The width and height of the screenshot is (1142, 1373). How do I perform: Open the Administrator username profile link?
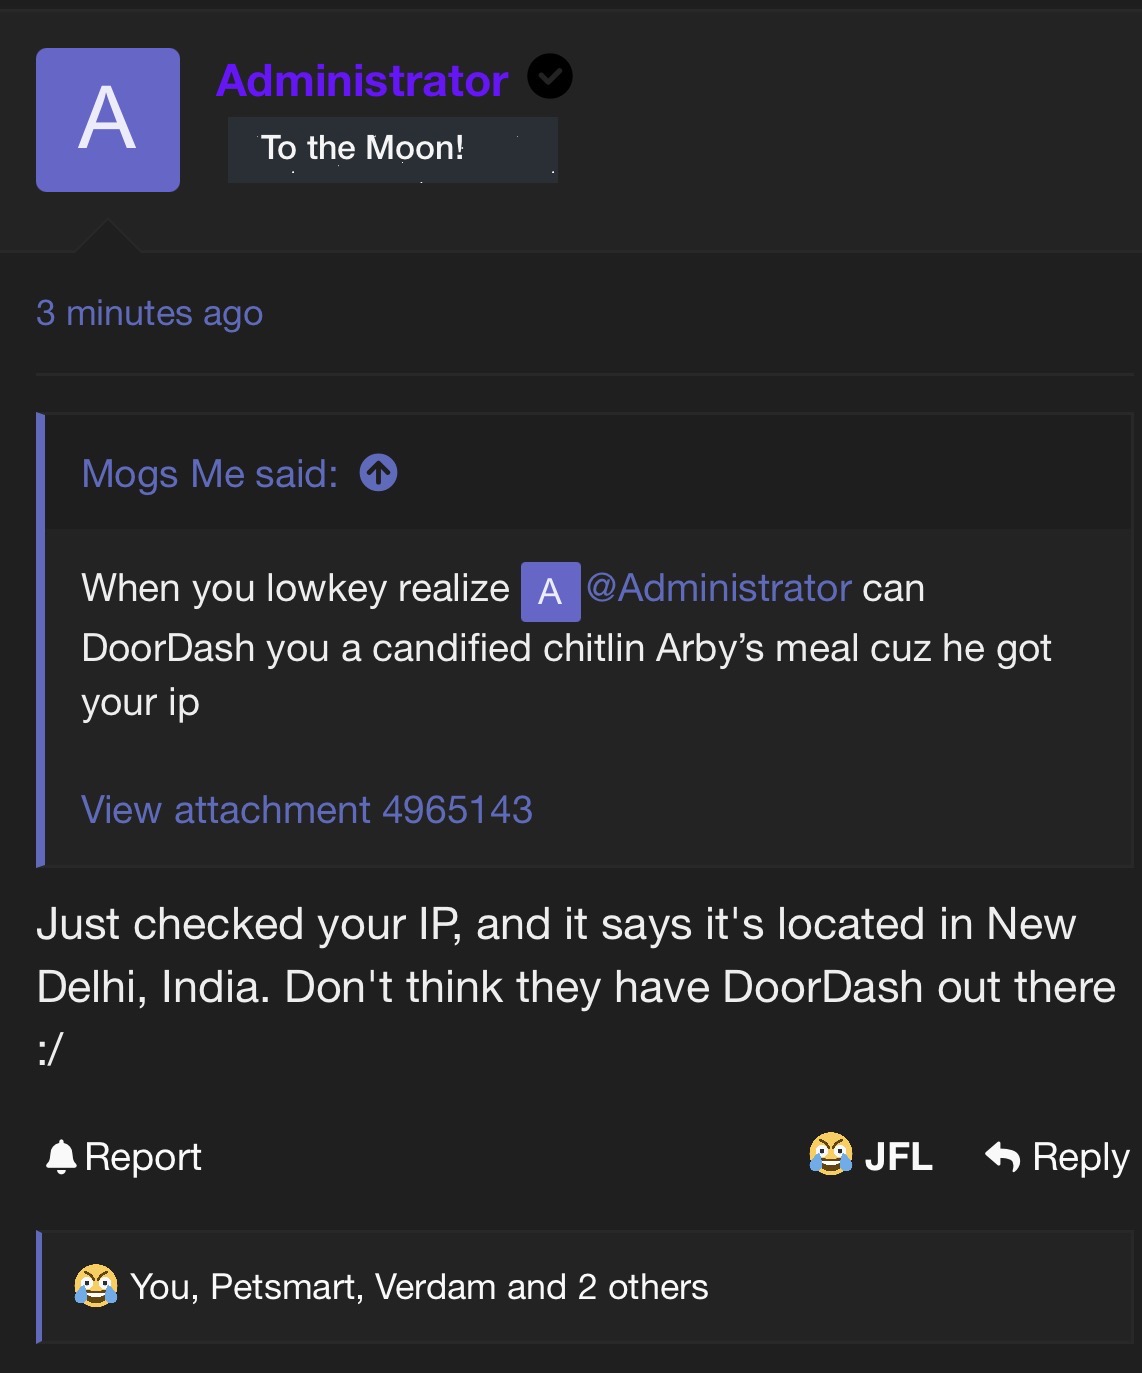click(362, 80)
